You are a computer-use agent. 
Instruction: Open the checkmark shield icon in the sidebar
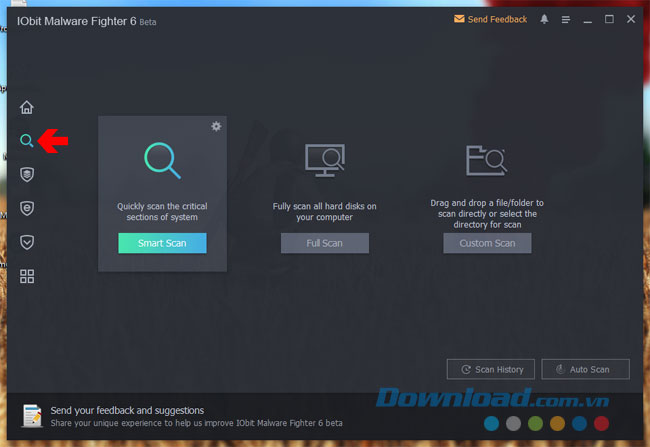point(27,242)
